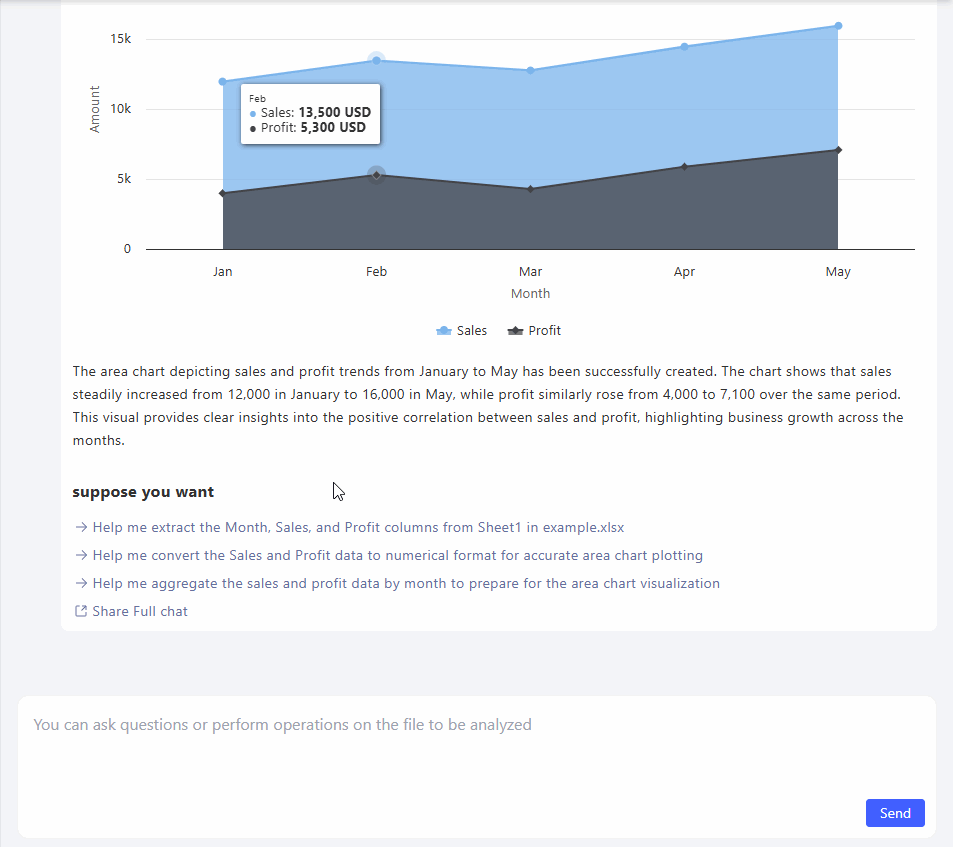The image size is (953, 847).
Task: Choose the extract Month, Sales, Profit columns suggestion
Action: click(x=358, y=527)
